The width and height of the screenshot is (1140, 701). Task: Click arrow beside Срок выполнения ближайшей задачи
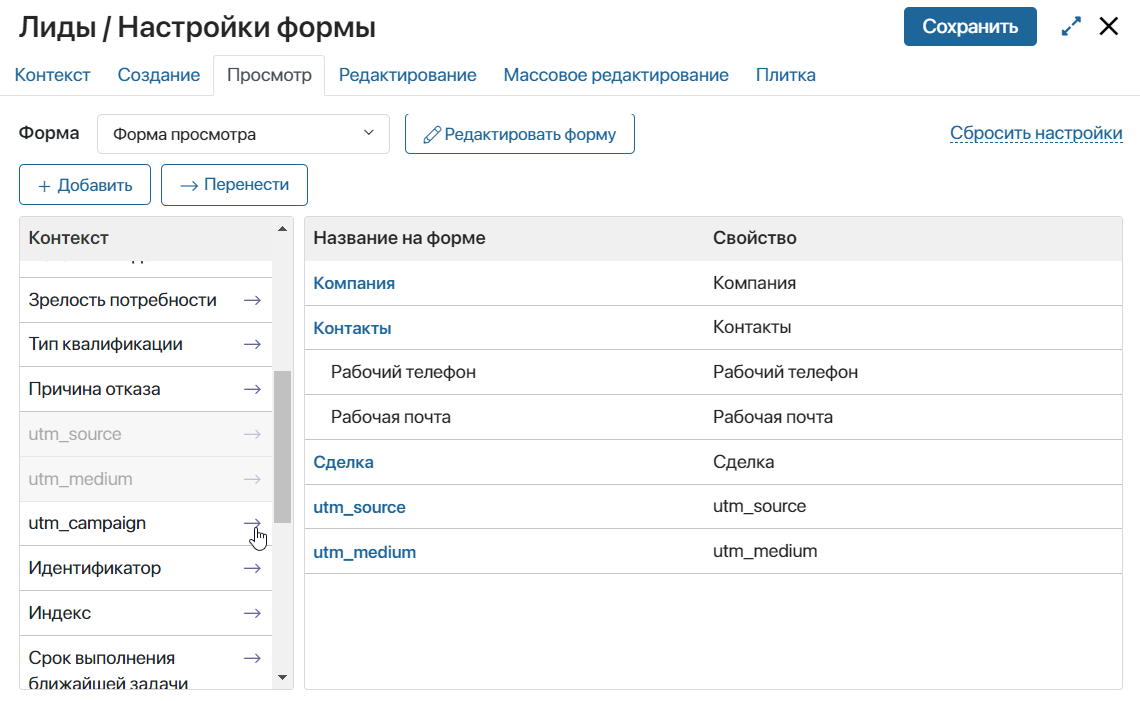252,658
